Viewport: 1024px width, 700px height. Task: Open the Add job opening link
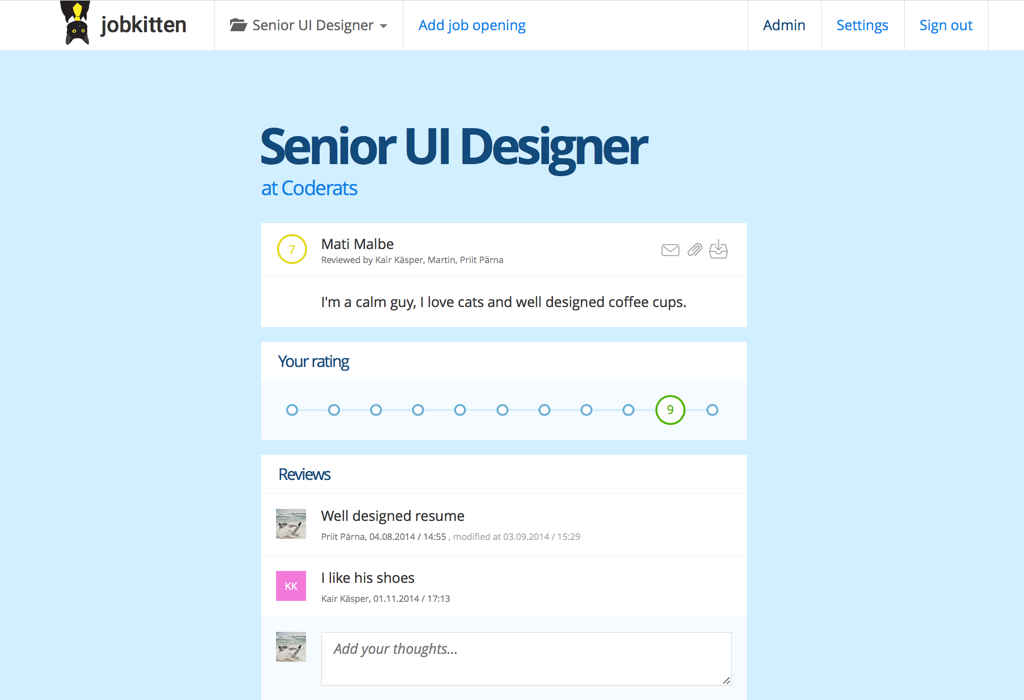(x=472, y=25)
